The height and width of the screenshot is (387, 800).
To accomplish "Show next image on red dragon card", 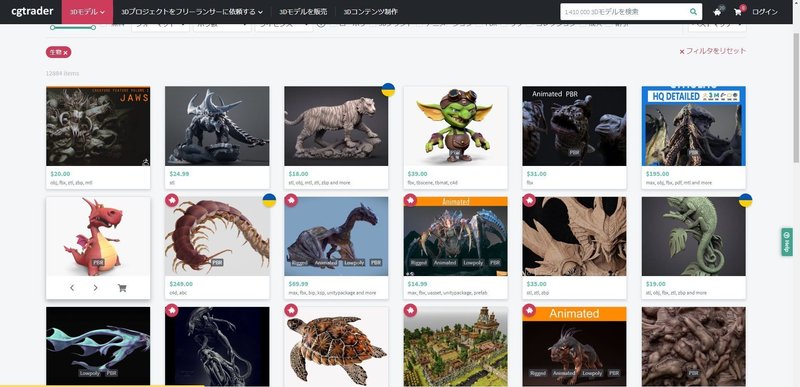I will coord(95,288).
